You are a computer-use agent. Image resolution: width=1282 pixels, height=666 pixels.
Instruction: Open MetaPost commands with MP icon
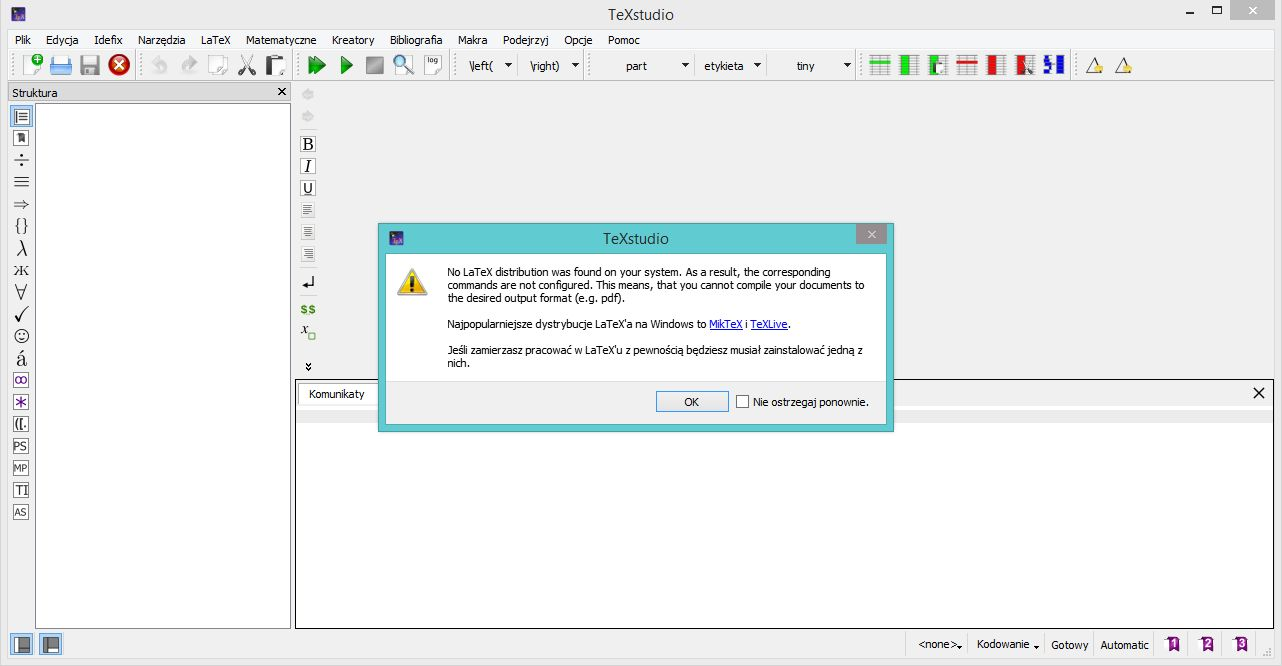tap(21, 468)
